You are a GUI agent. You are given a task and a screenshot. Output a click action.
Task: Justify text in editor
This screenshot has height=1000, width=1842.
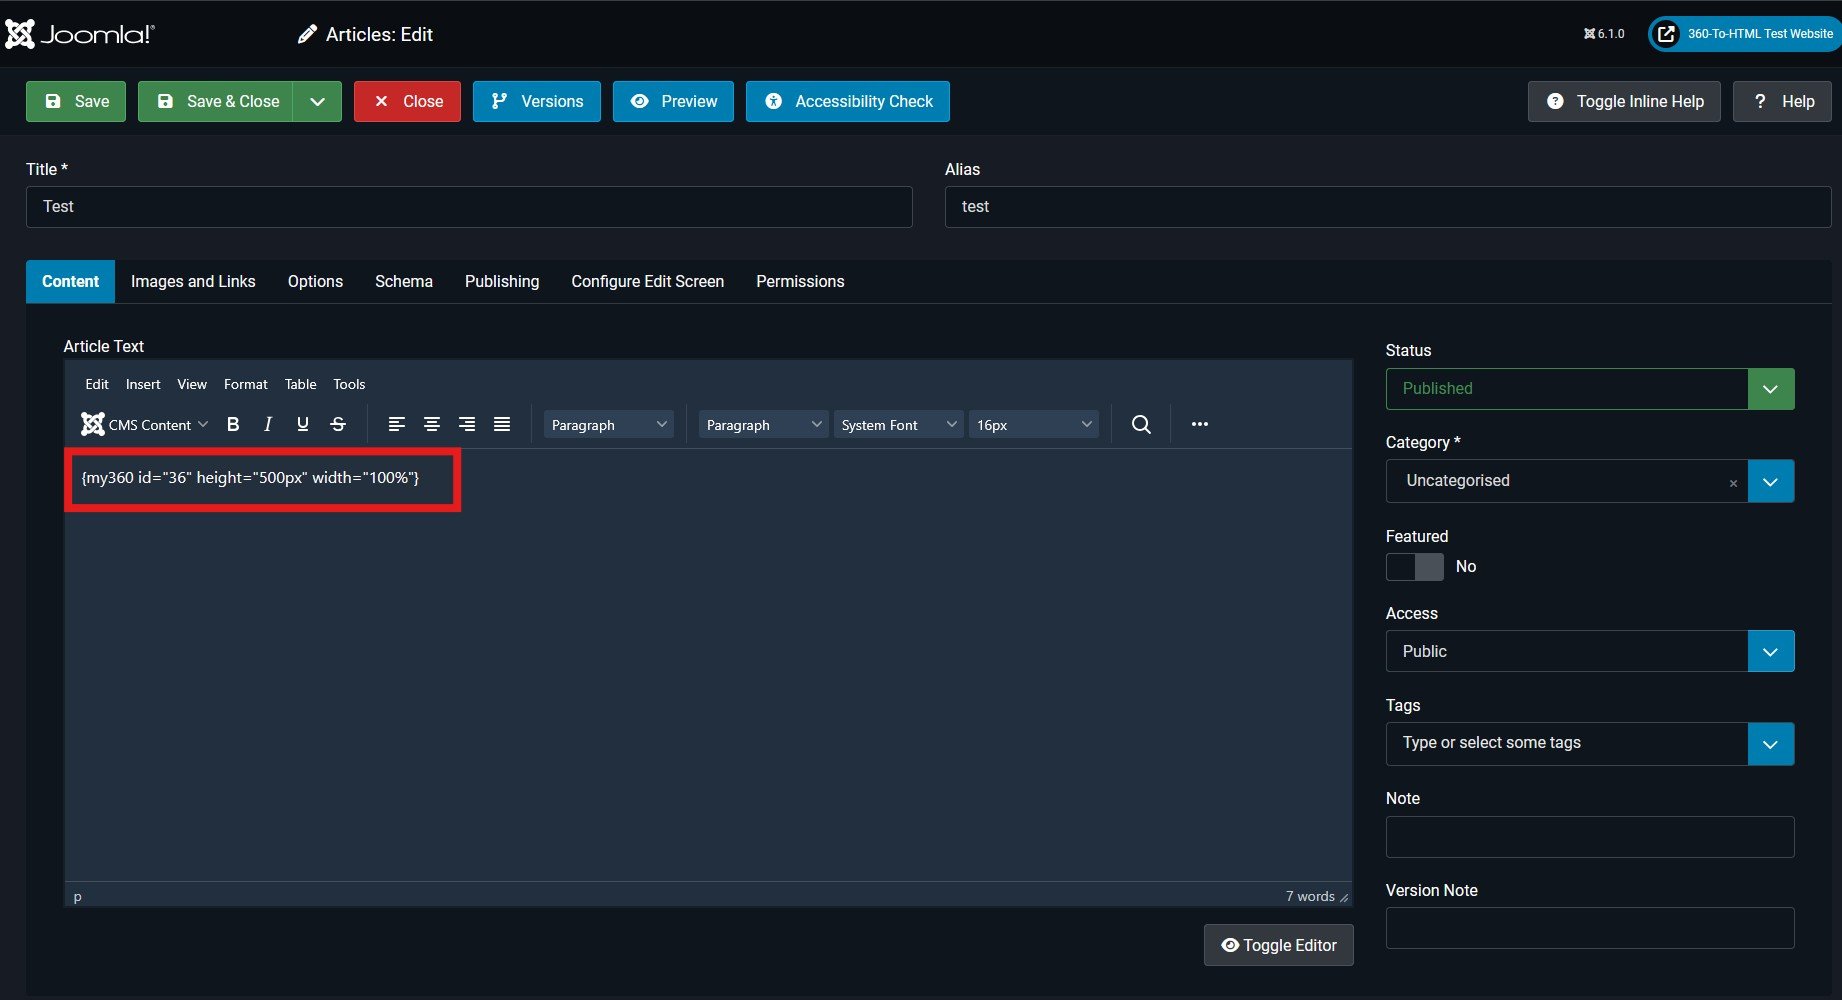pyautogui.click(x=502, y=424)
